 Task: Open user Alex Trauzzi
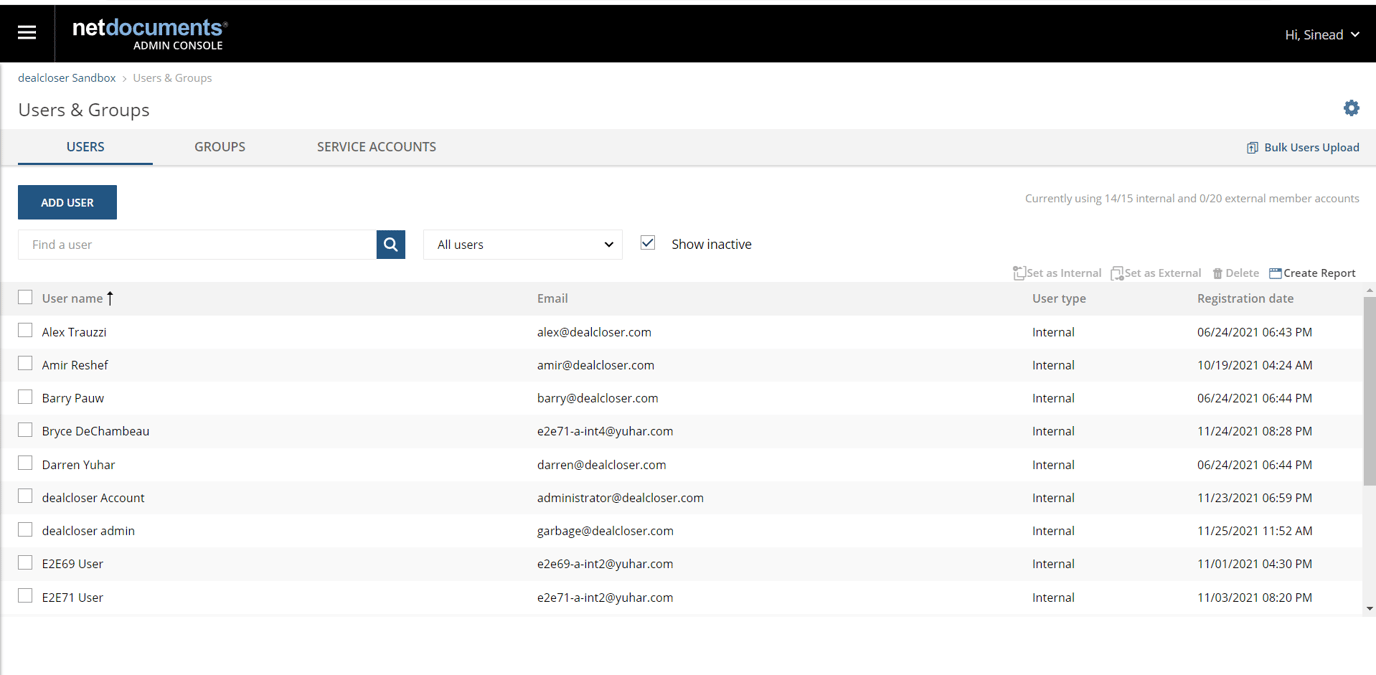tap(74, 332)
